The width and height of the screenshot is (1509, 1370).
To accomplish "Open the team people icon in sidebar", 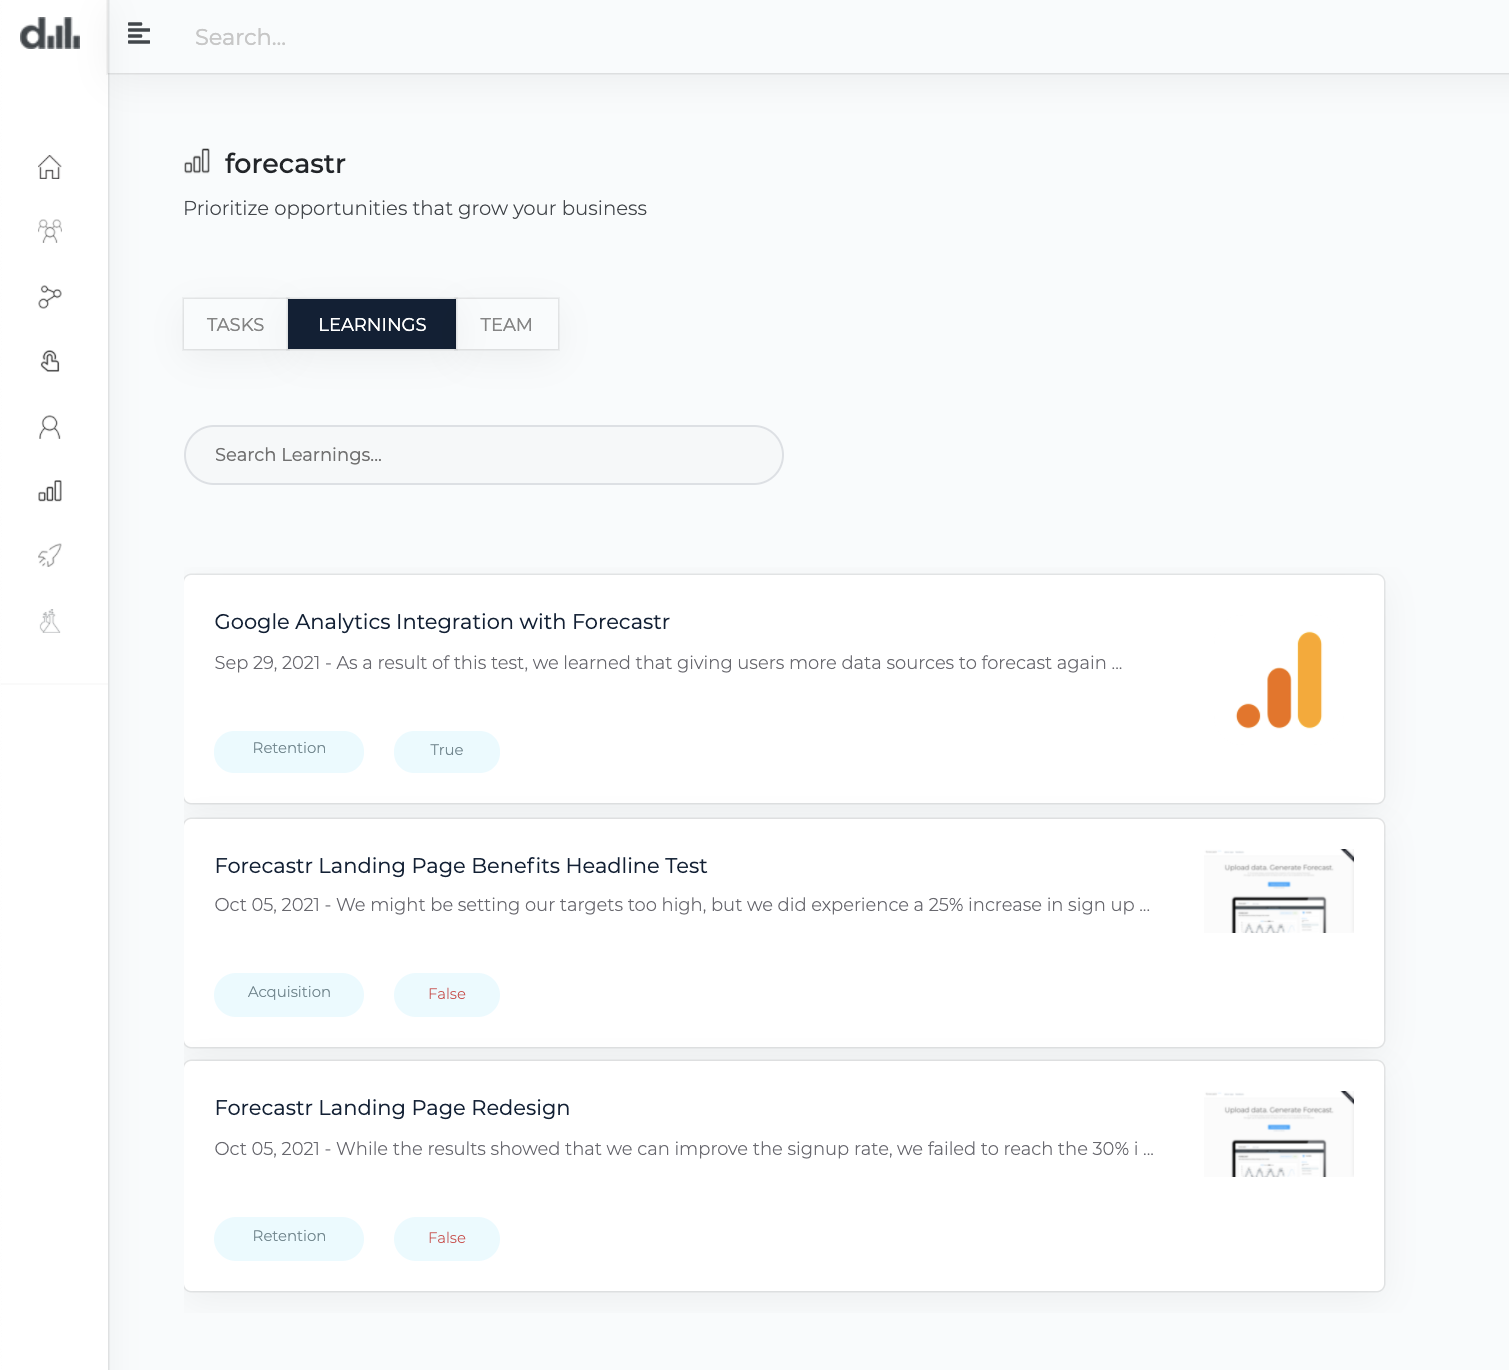I will coord(50,232).
